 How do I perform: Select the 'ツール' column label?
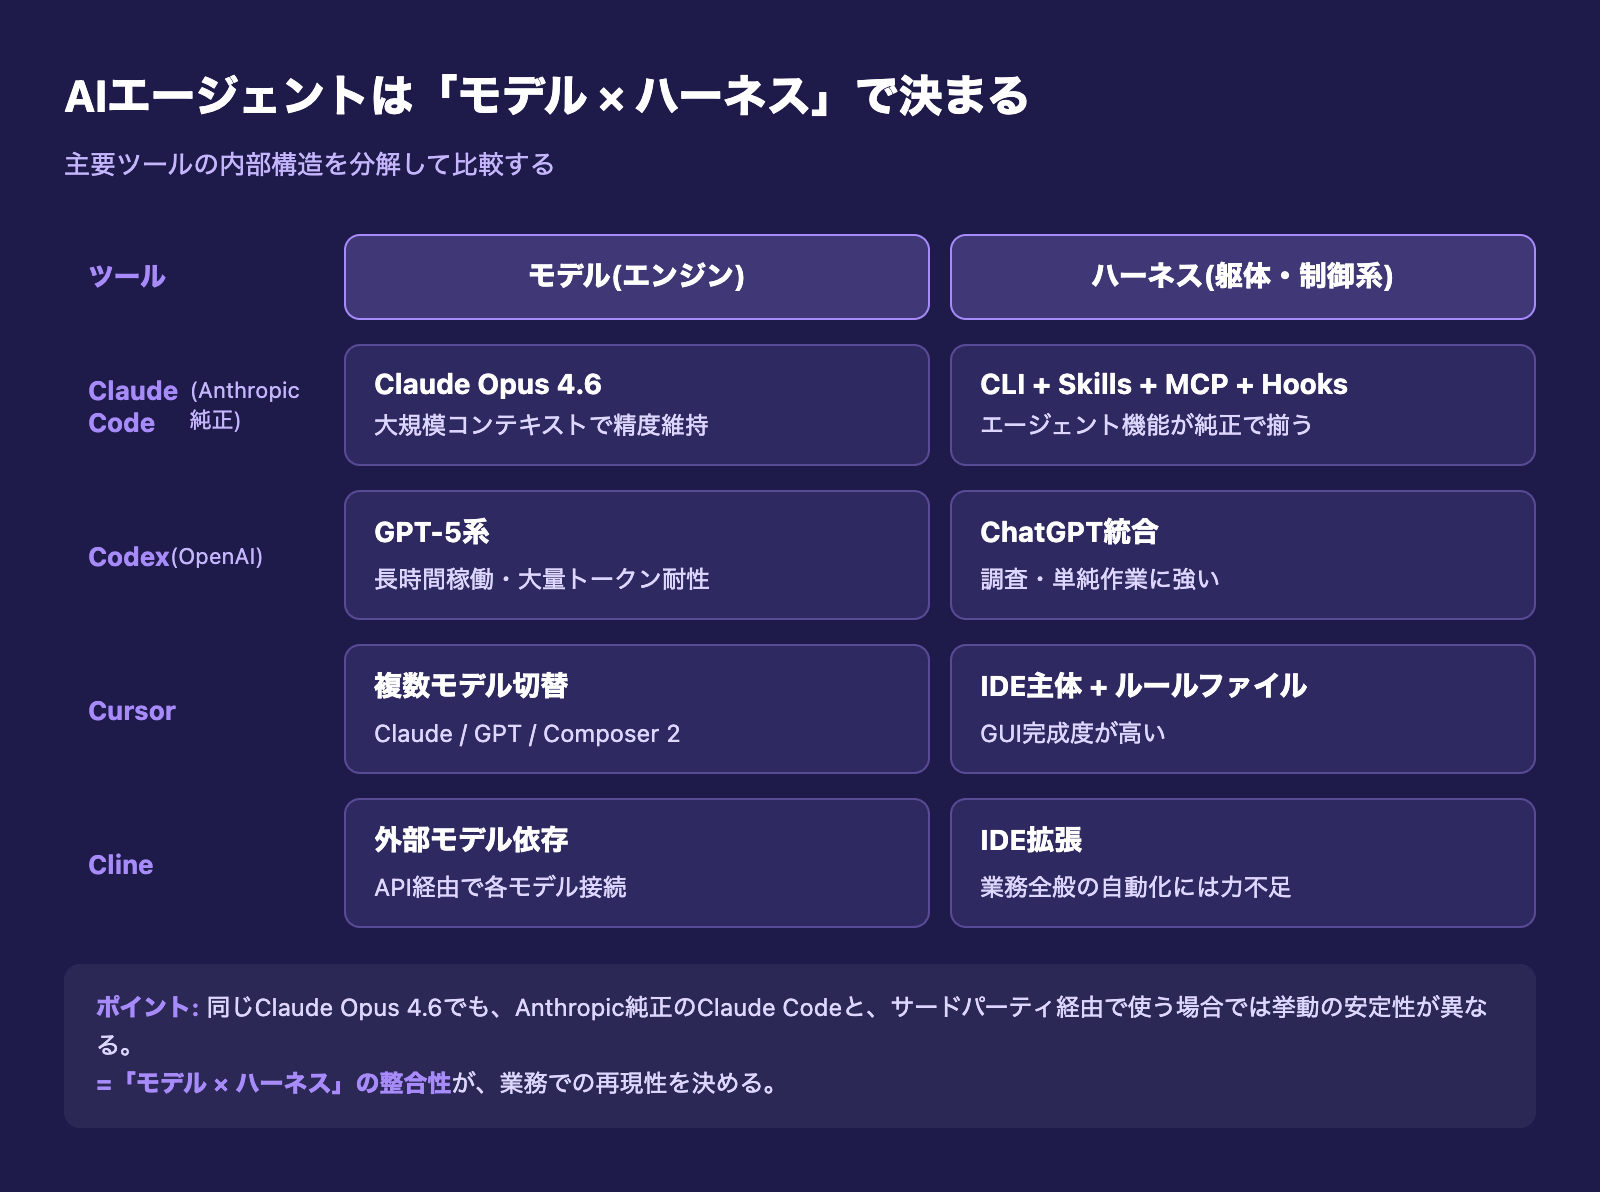tap(127, 277)
